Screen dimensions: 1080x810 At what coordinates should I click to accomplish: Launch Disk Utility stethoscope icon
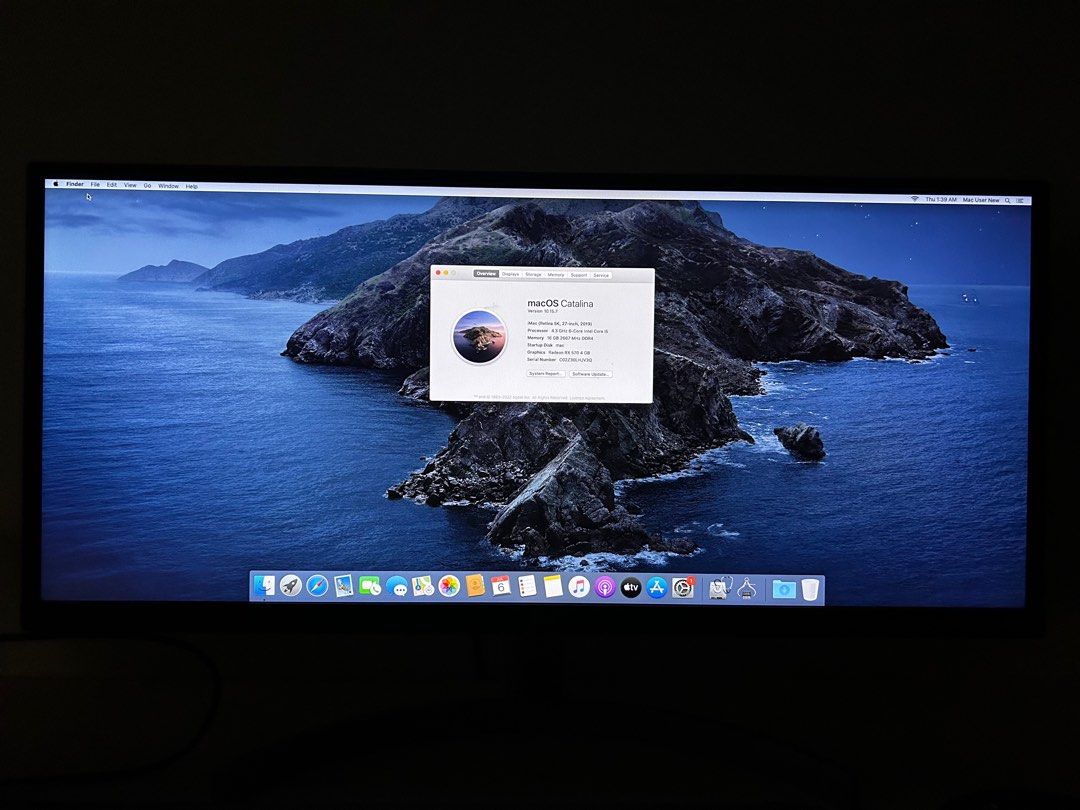(x=719, y=589)
